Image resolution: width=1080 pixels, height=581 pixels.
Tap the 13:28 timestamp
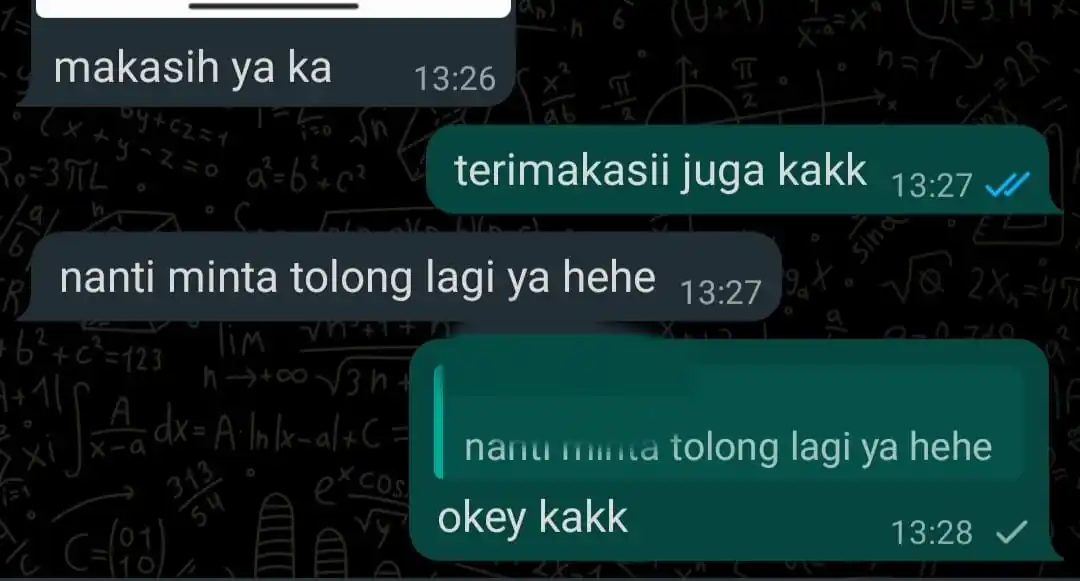931,532
